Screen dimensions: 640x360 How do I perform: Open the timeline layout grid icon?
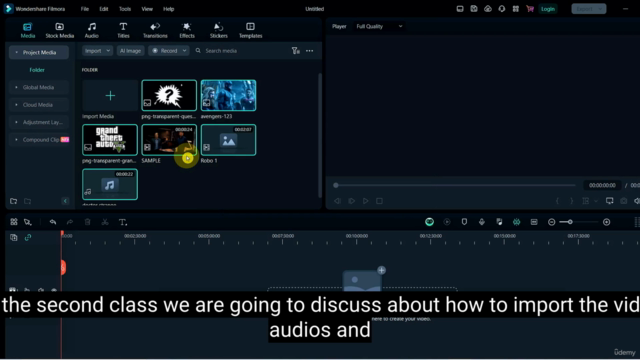coord(14,222)
